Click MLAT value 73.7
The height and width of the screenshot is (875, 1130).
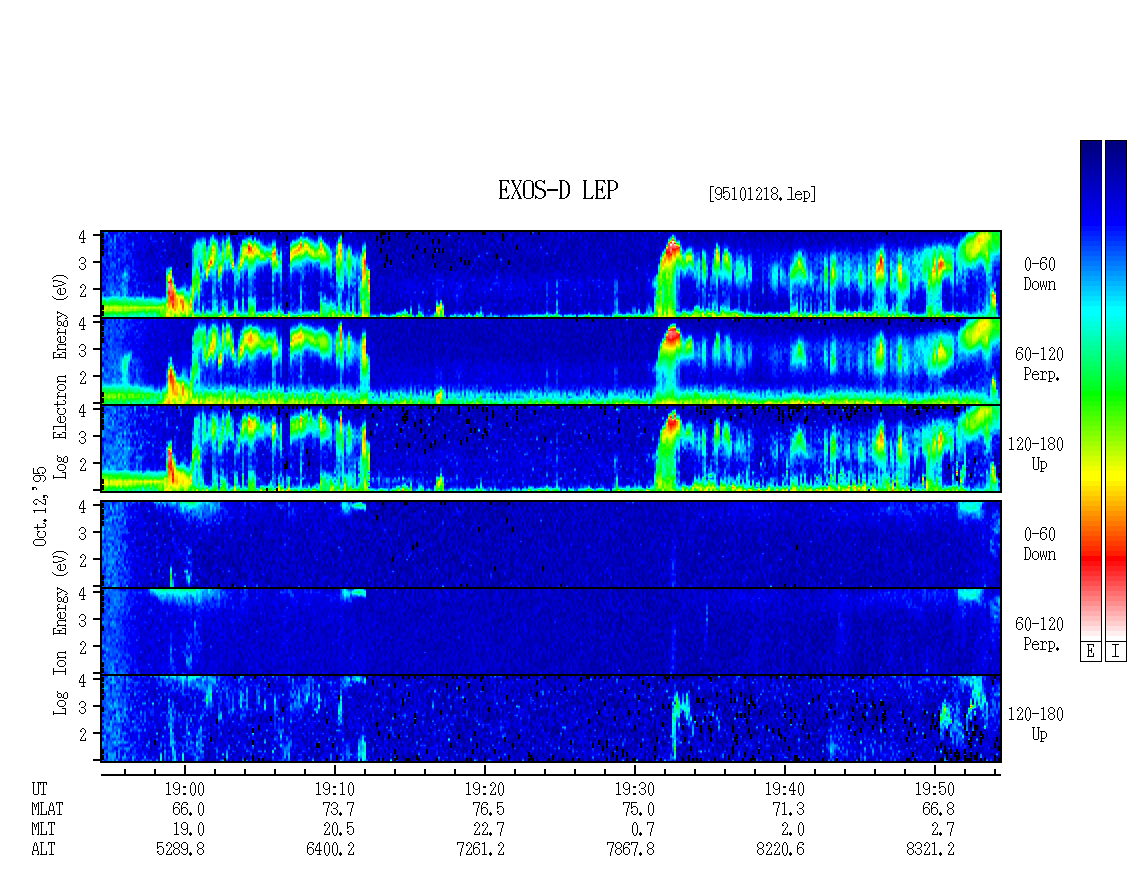pyautogui.click(x=338, y=809)
